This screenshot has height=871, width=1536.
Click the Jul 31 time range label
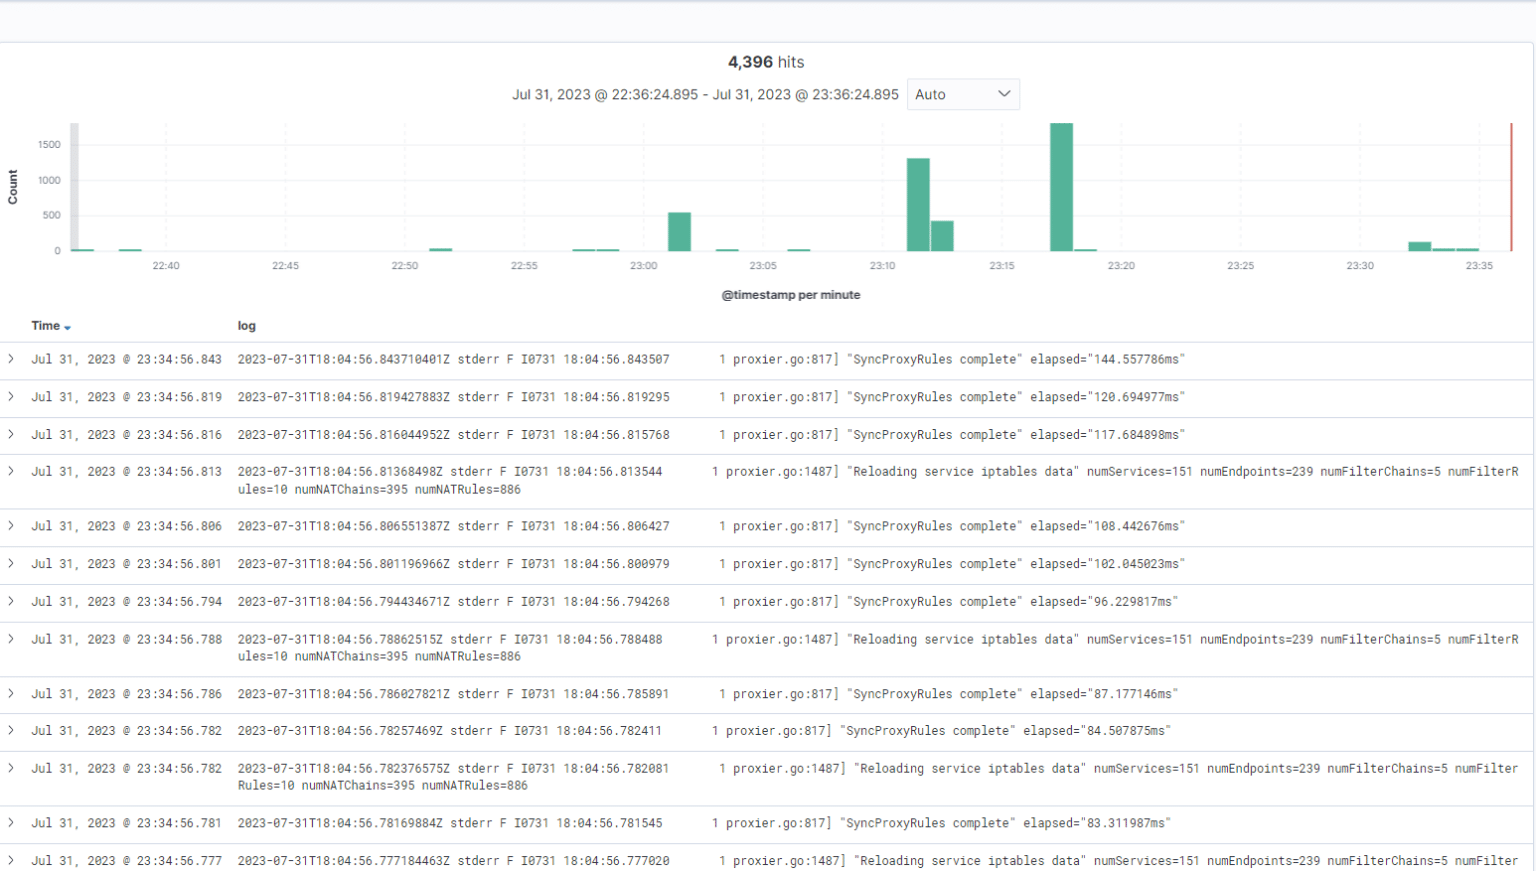(x=703, y=94)
